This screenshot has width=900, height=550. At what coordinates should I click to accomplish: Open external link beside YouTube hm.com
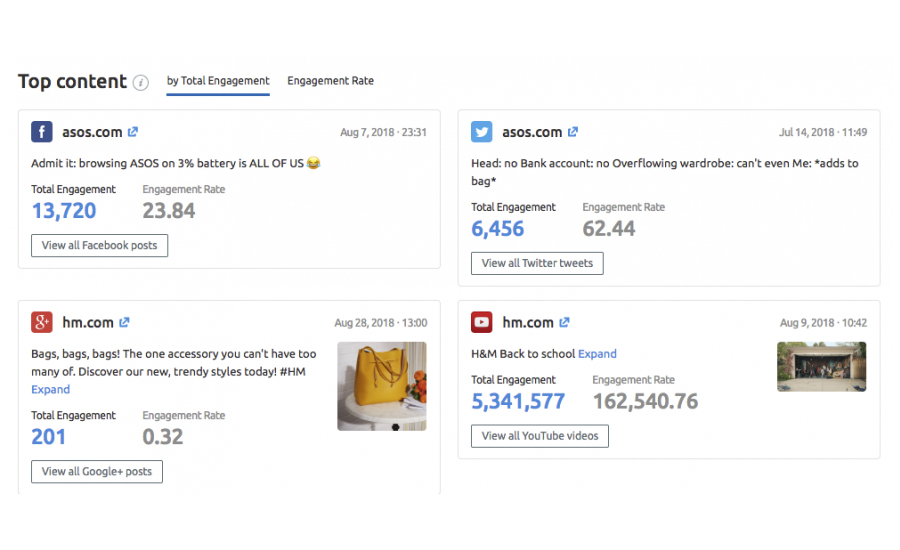coord(565,322)
